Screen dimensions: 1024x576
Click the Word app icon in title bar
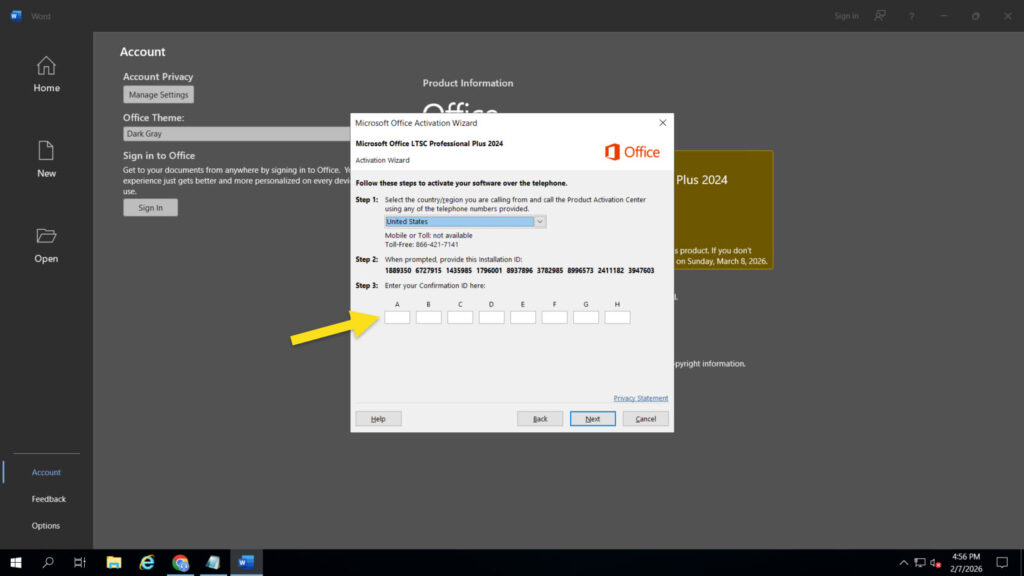point(16,16)
